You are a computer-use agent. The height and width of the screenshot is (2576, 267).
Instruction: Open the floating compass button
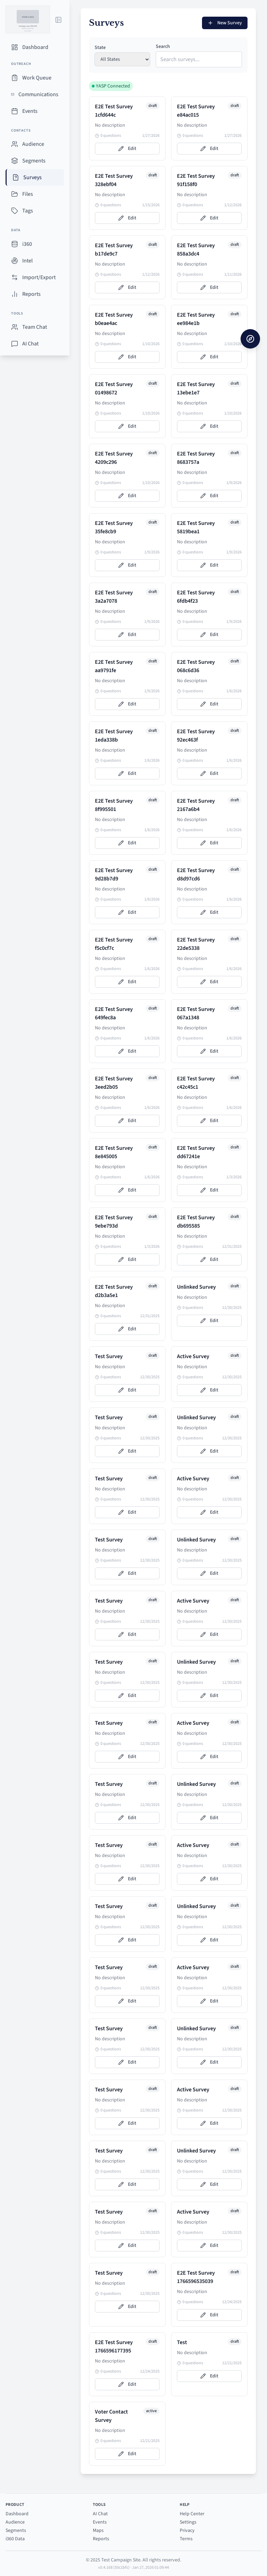pyautogui.click(x=250, y=339)
